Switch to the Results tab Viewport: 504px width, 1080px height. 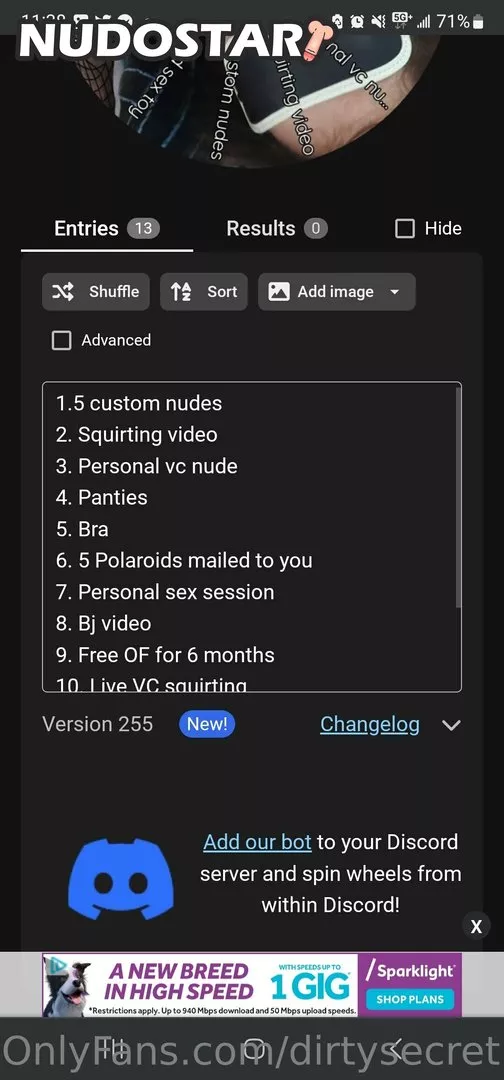pyautogui.click(x=277, y=229)
